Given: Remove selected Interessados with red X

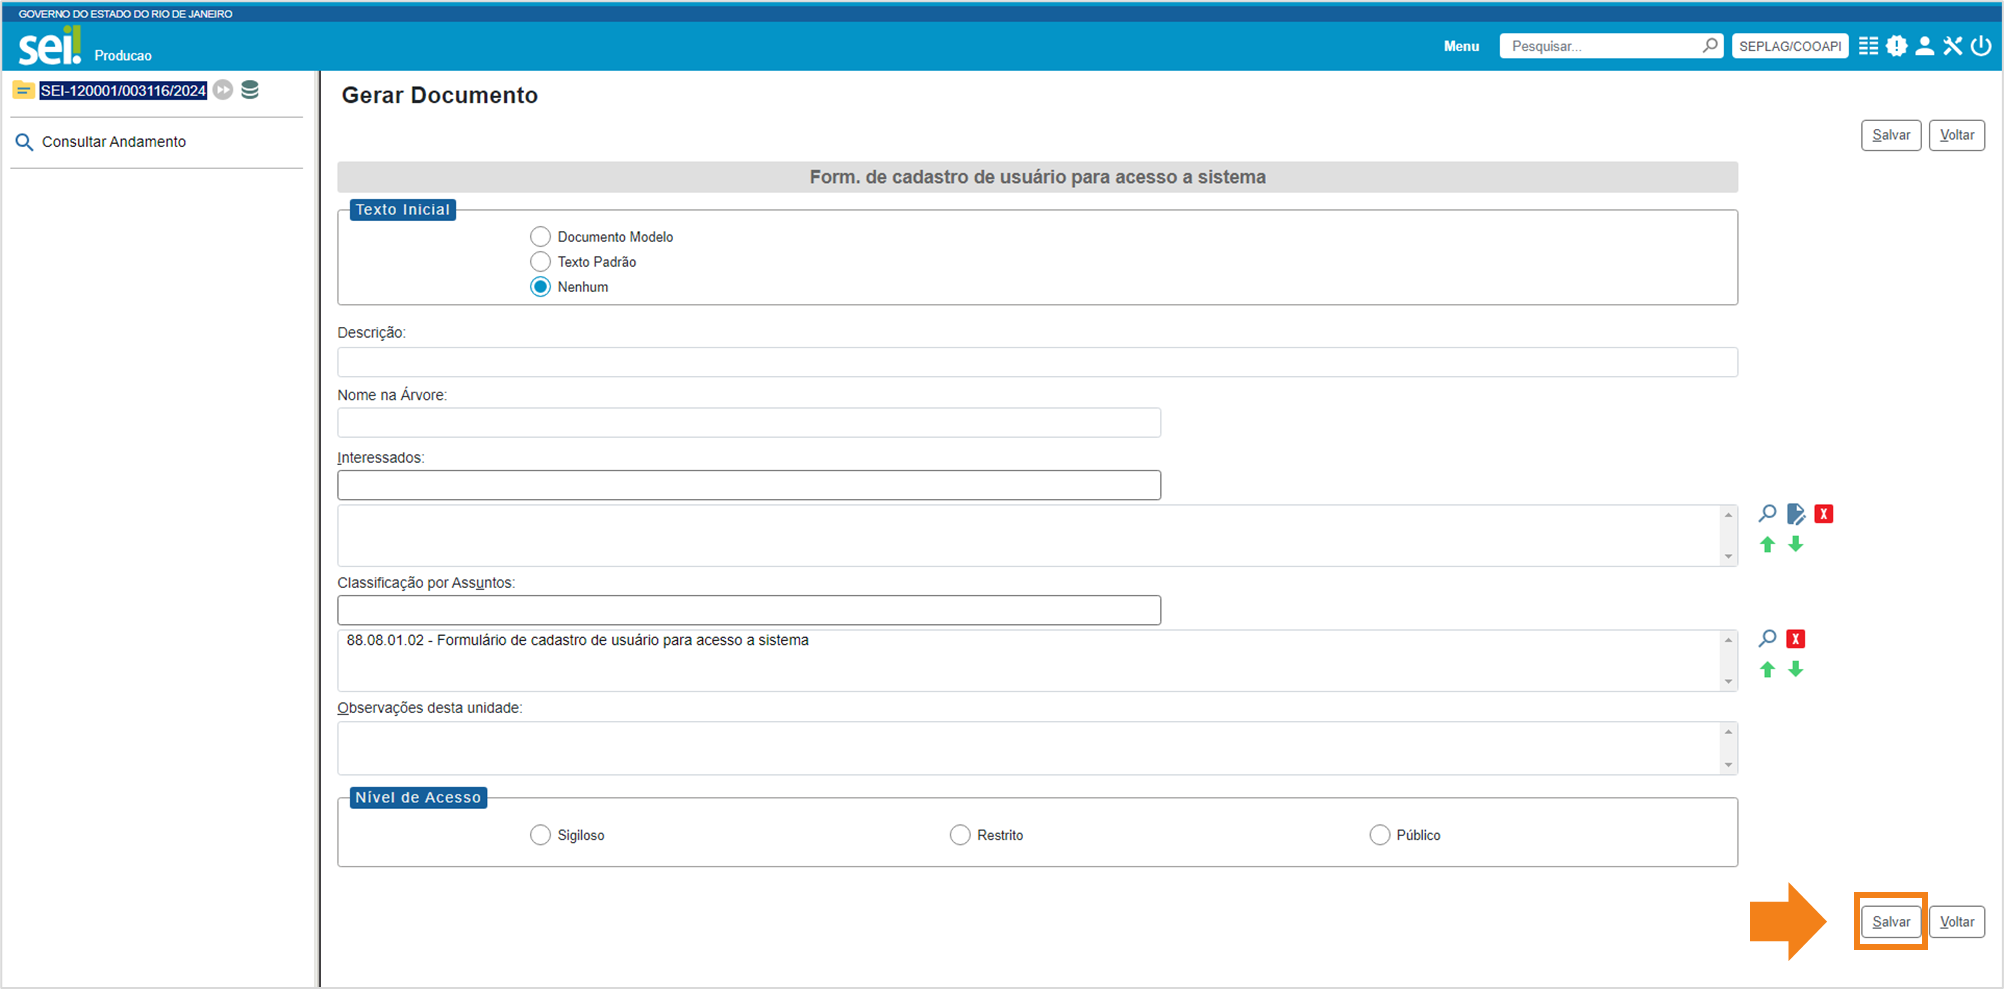Looking at the screenshot, I should [1824, 514].
